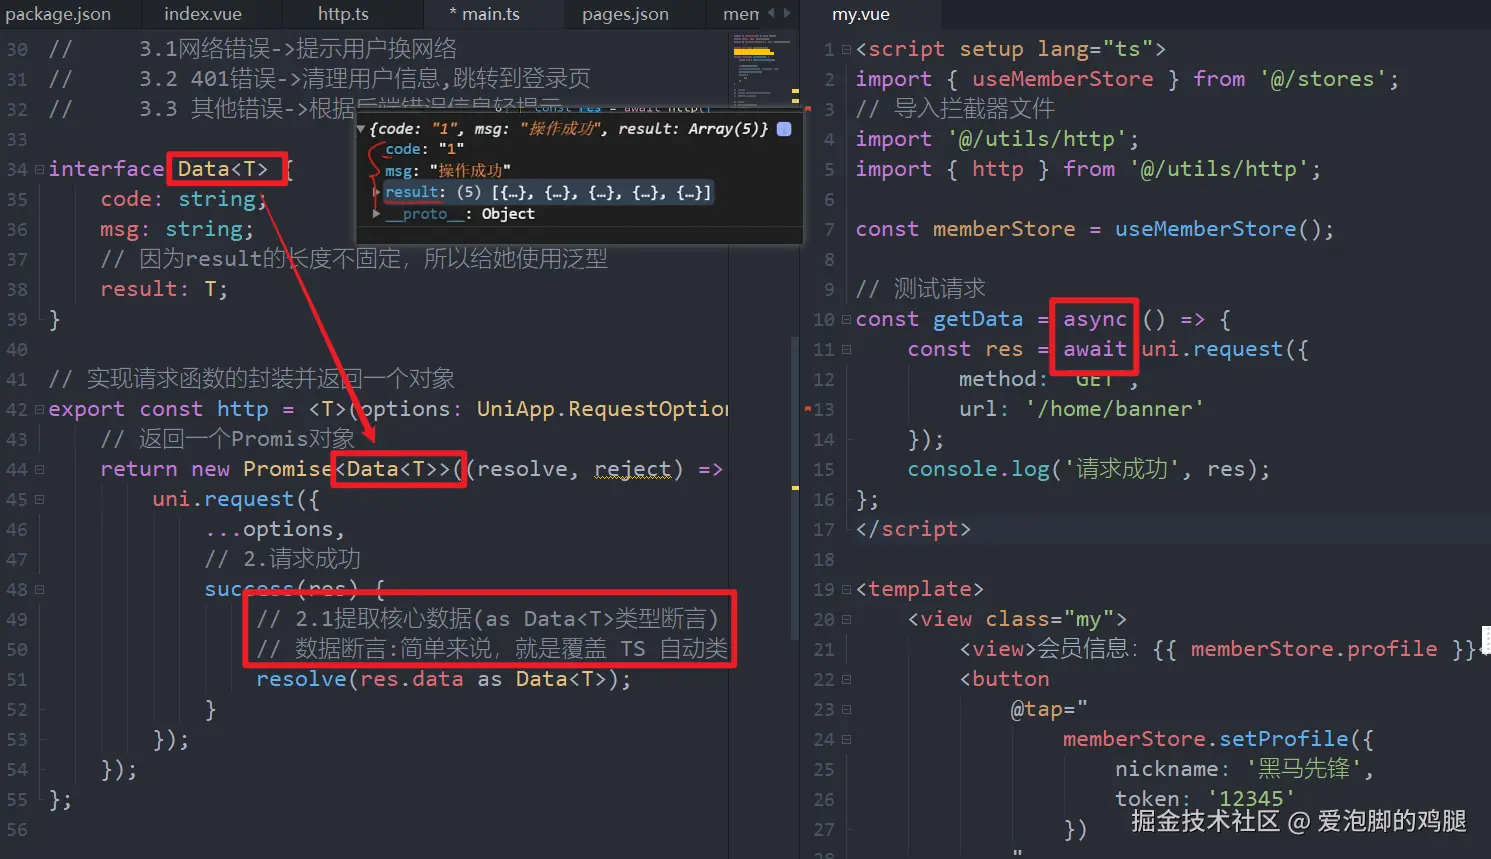
Task: Collapse the template tag at line 19
Action: (846, 589)
